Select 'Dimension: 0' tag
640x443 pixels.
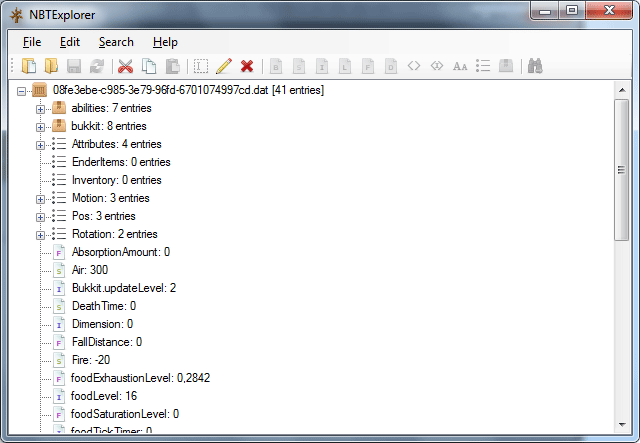tap(102, 324)
